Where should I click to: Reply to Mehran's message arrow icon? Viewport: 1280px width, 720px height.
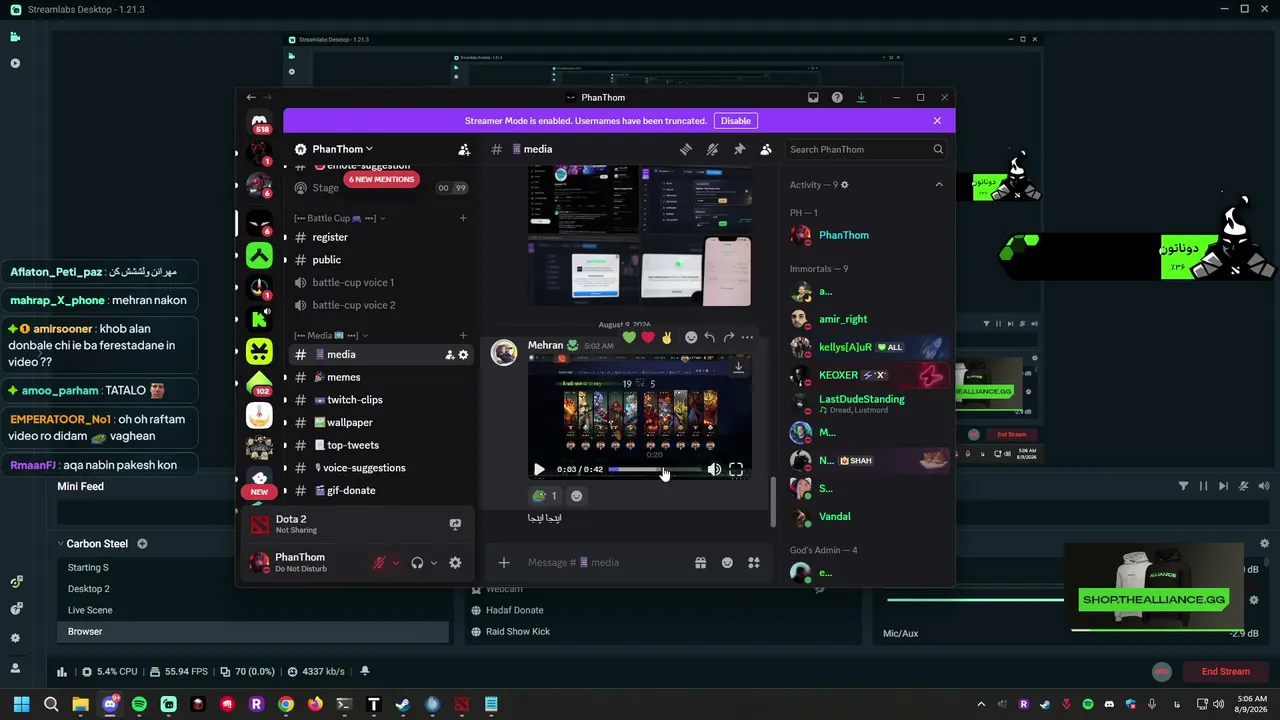coord(709,338)
